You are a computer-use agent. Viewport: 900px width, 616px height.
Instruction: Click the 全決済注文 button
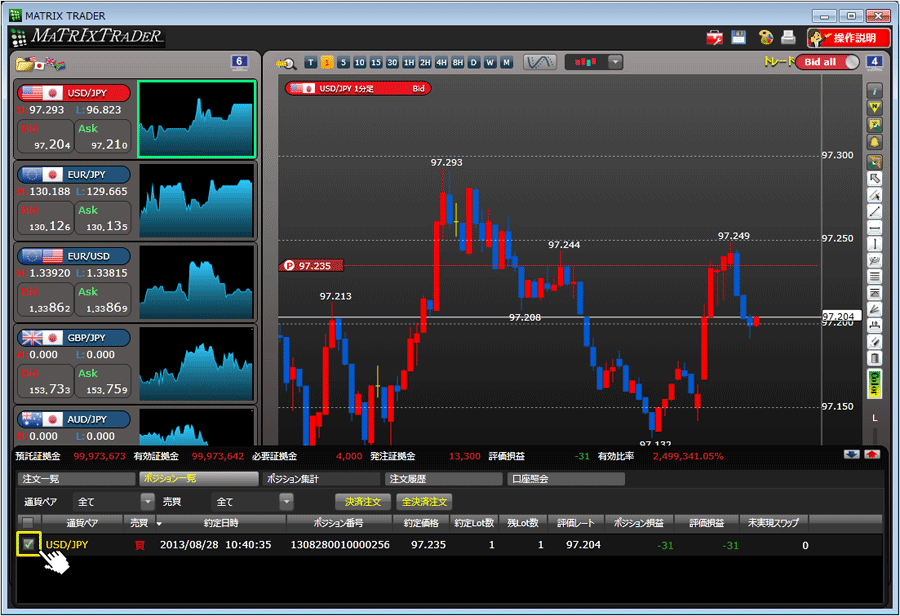coord(424,502)
